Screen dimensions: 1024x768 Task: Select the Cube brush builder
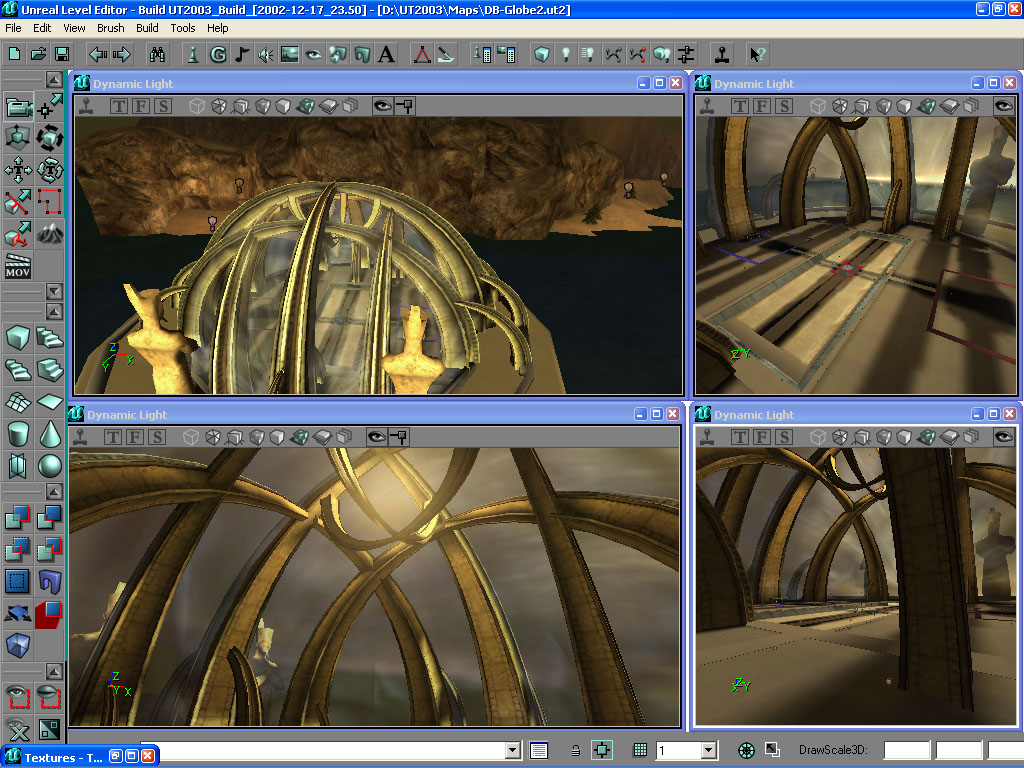(x=17, y=337)
